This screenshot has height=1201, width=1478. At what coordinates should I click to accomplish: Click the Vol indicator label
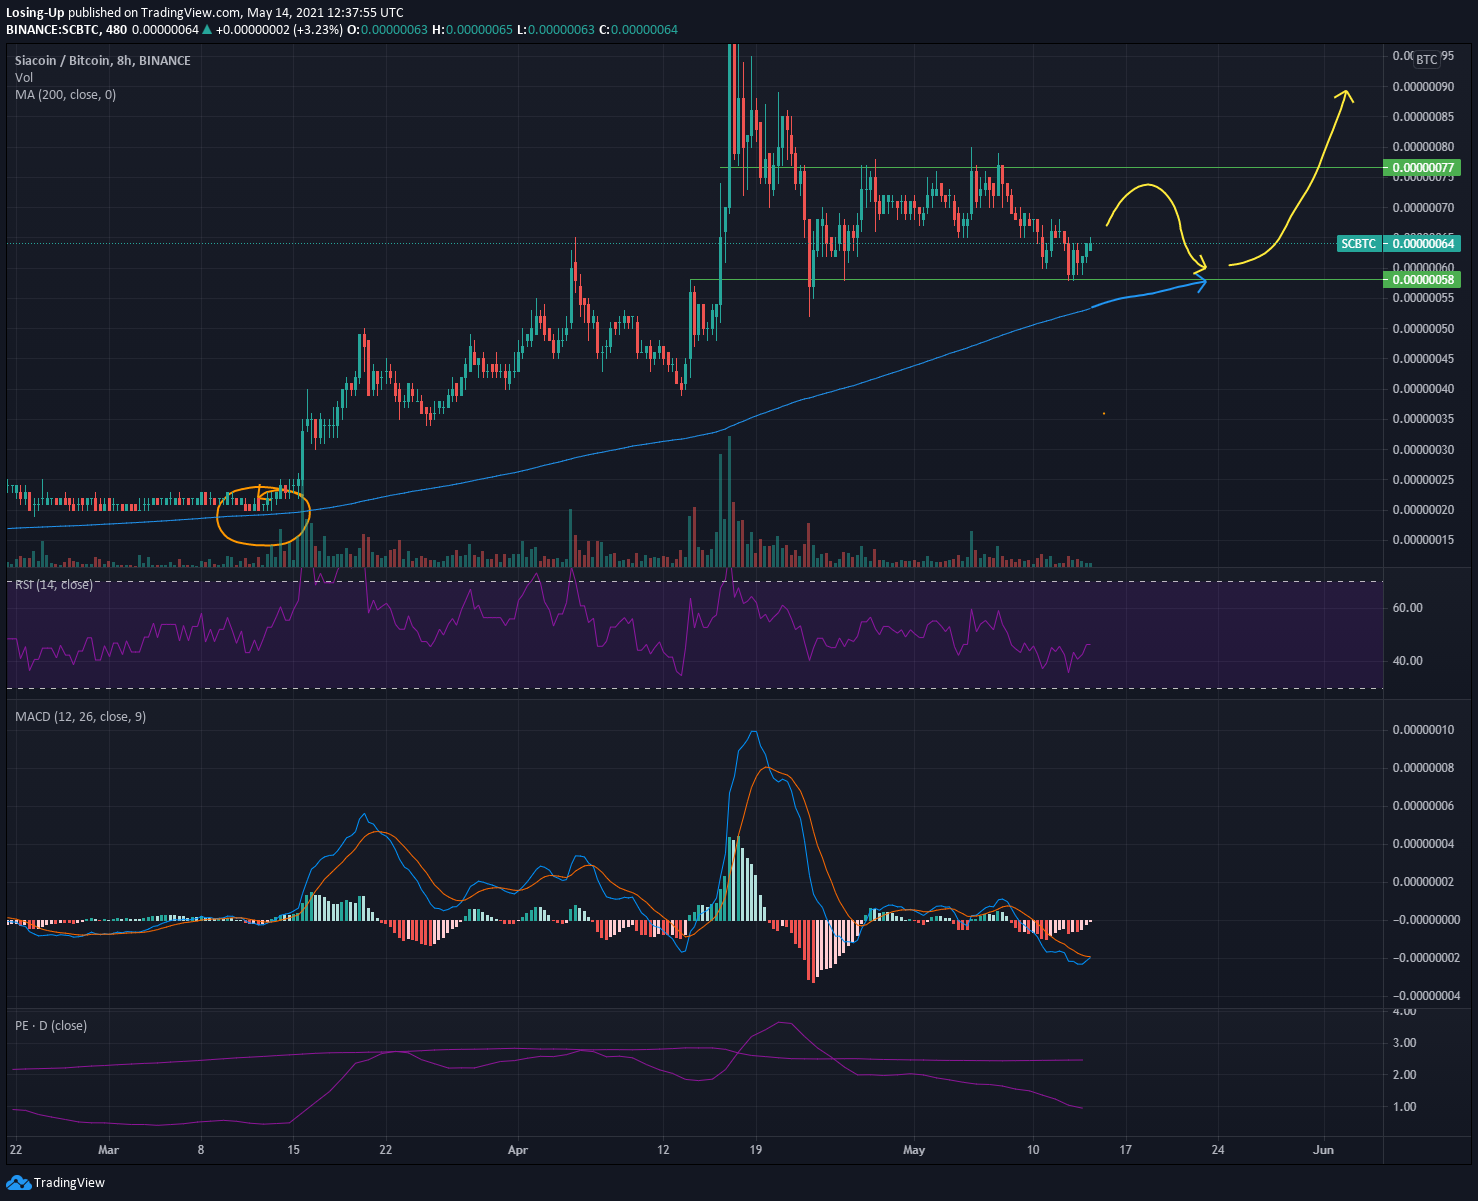pyautogui.click(x=24, y=78)
